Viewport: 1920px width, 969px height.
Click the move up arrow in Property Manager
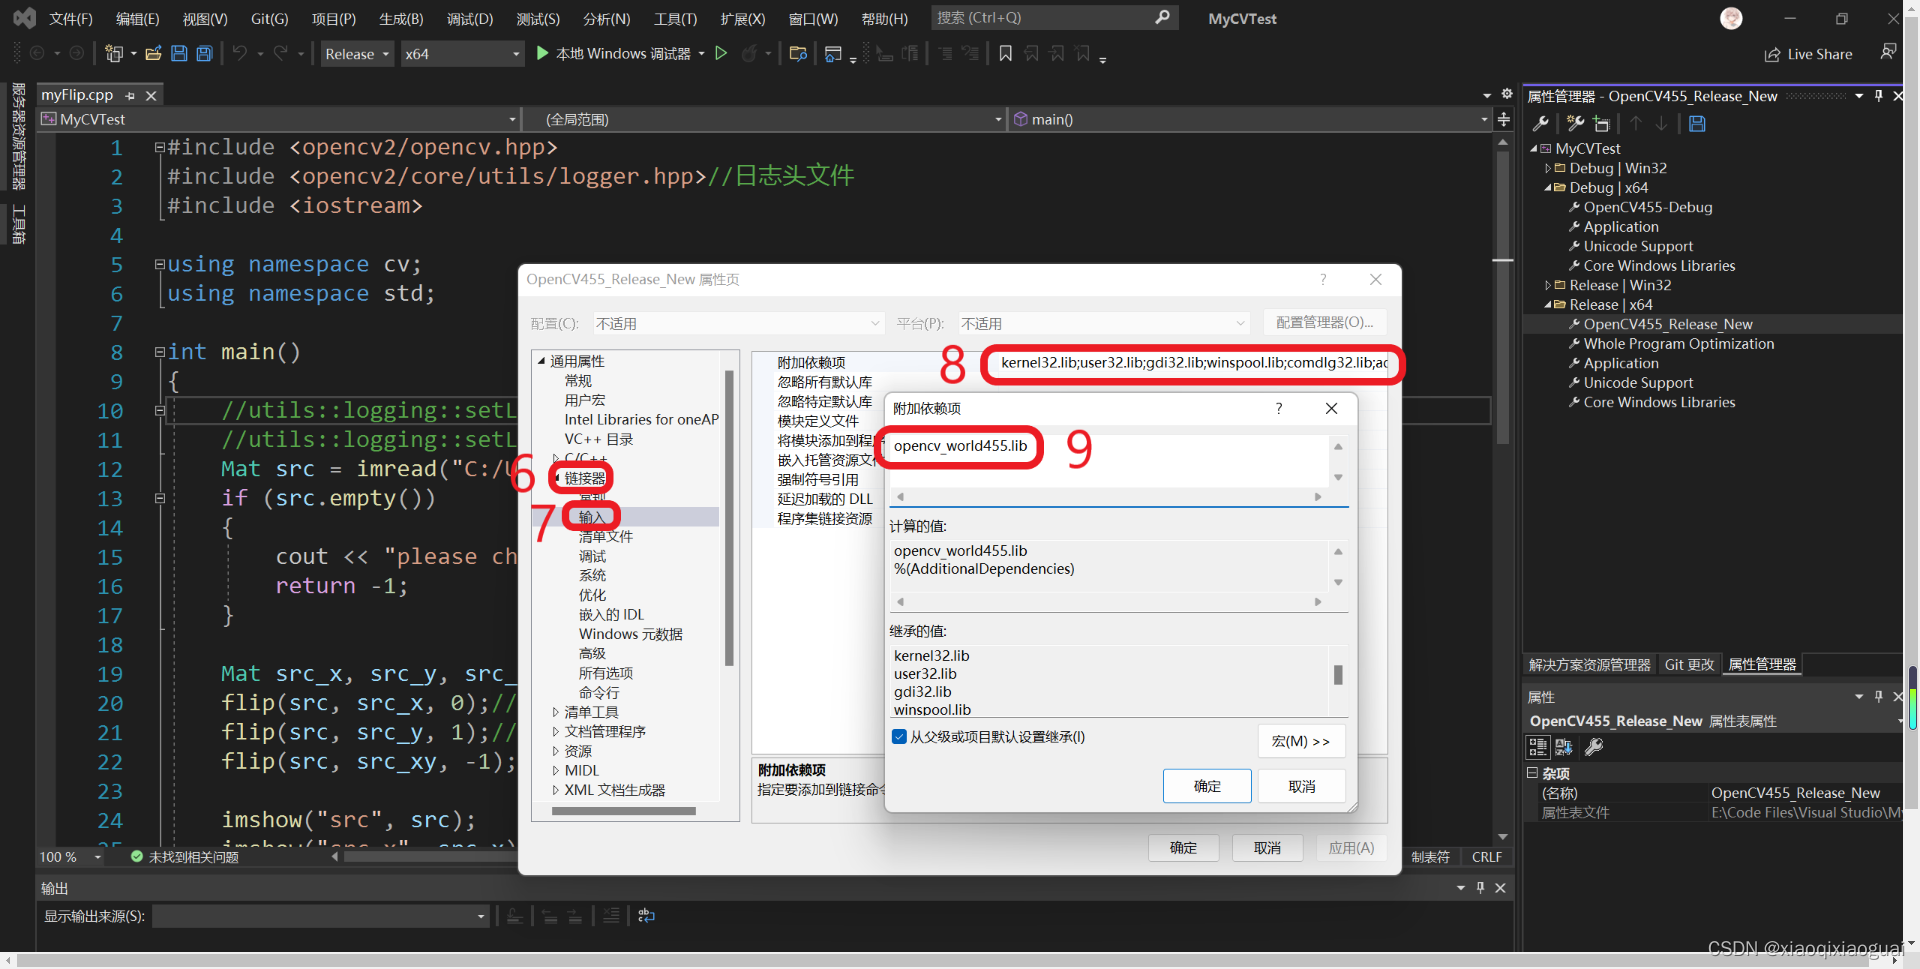(1636, 123)
